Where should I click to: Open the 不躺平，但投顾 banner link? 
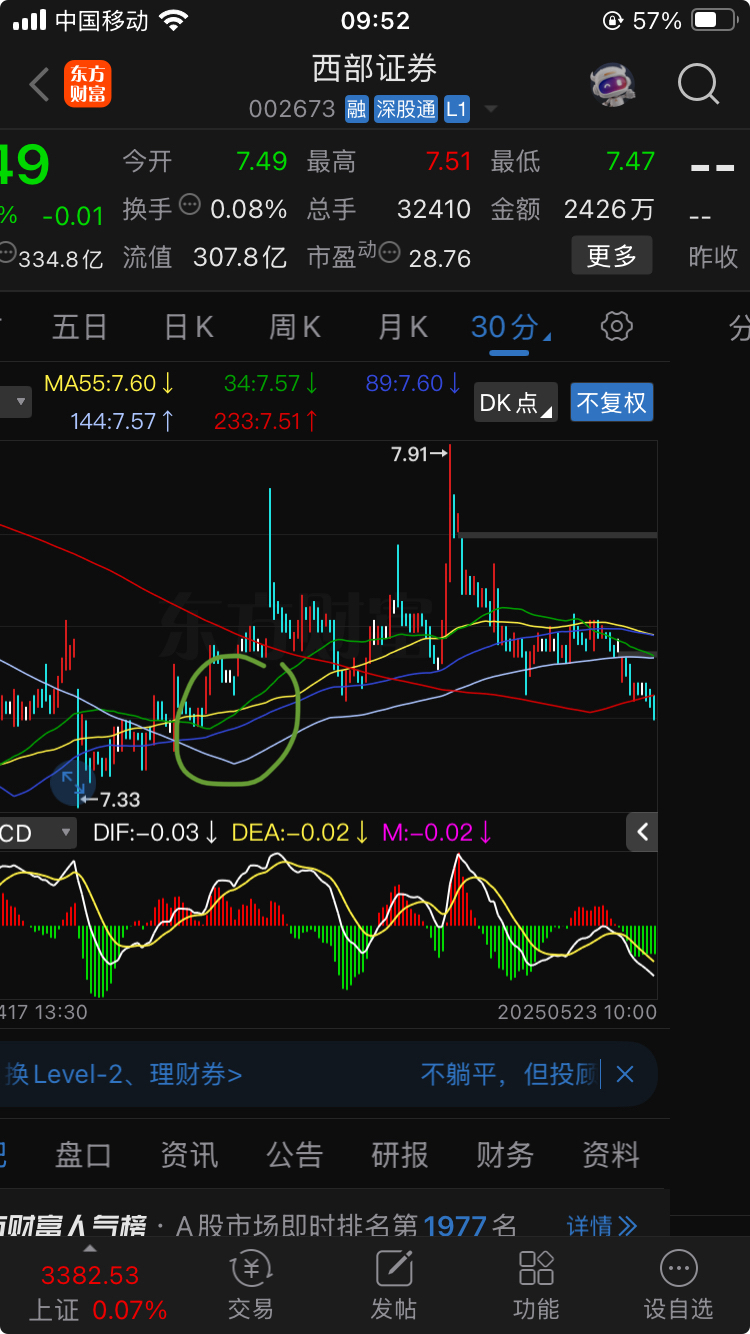pyautogui.click(x=509, y=1075)
